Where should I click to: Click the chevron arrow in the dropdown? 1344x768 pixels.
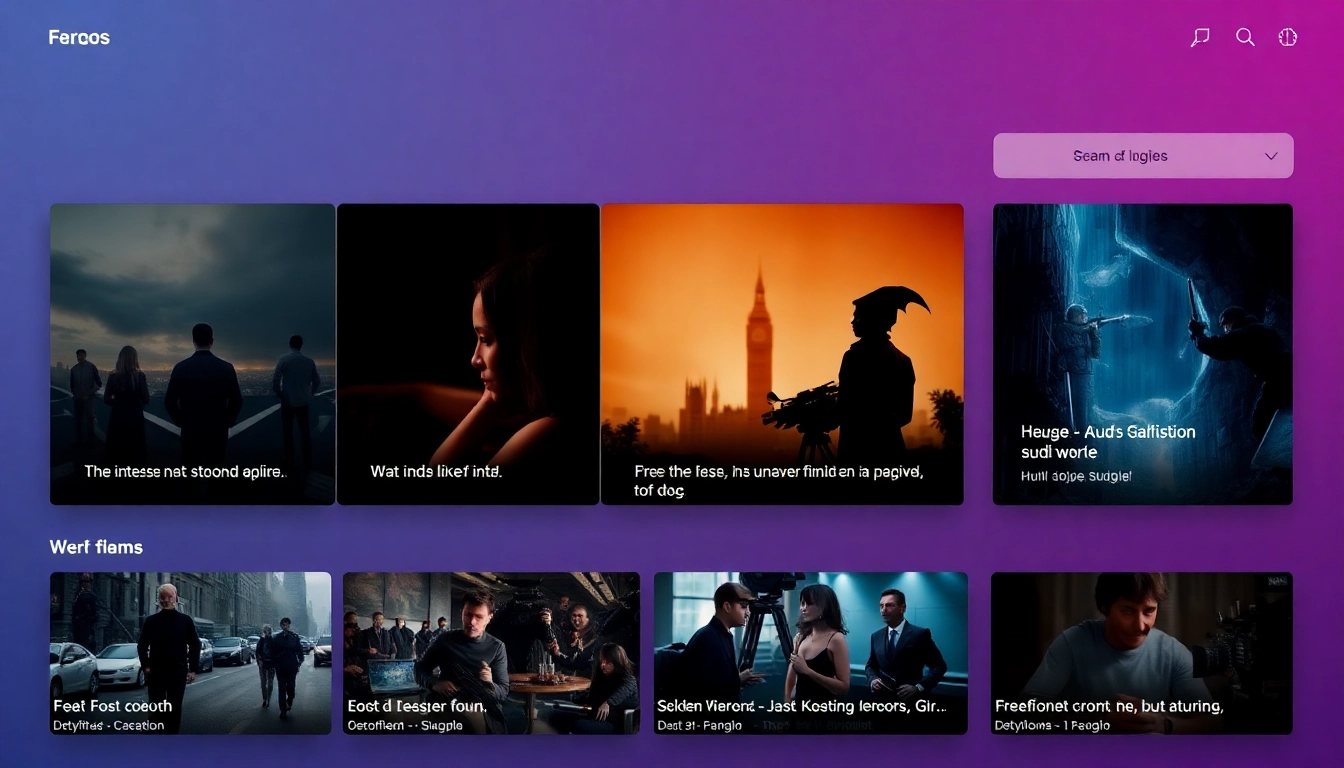(x=1271, y=156)
